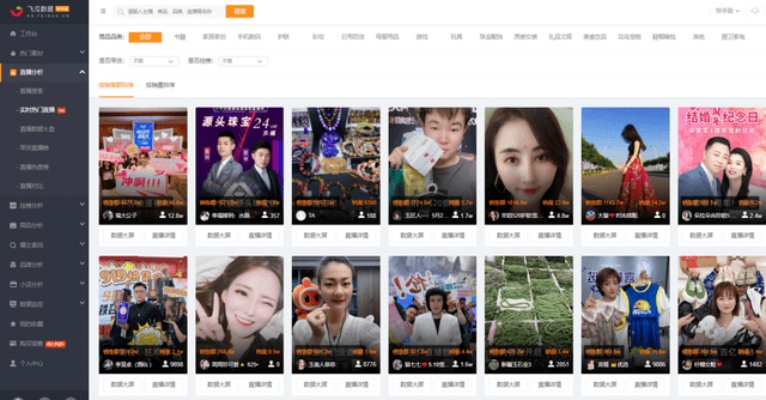Expand the 品牌分析 section chevron

click(82, 264)
